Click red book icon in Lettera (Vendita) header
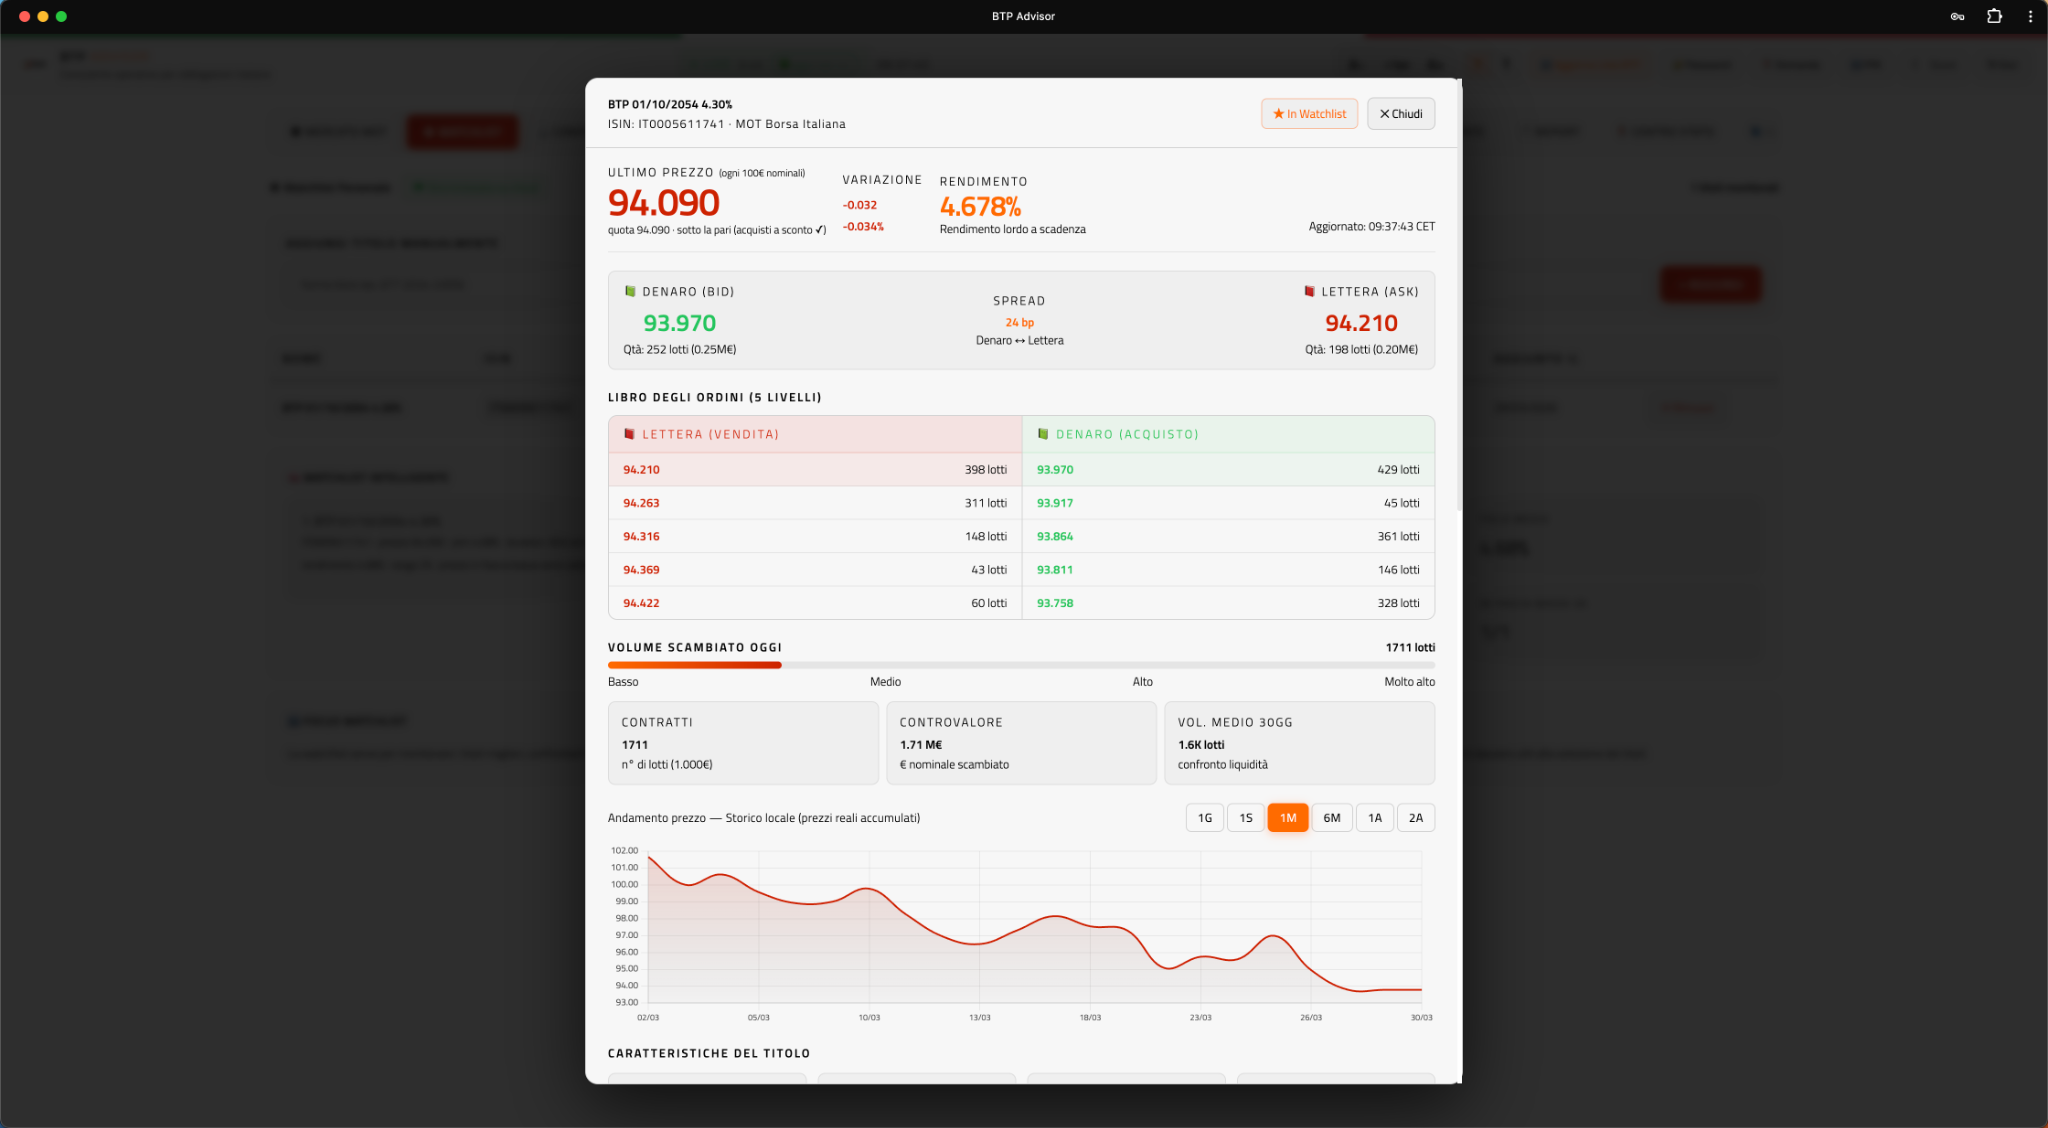This screenshot has height=1128, width=2048. point(629,434)
